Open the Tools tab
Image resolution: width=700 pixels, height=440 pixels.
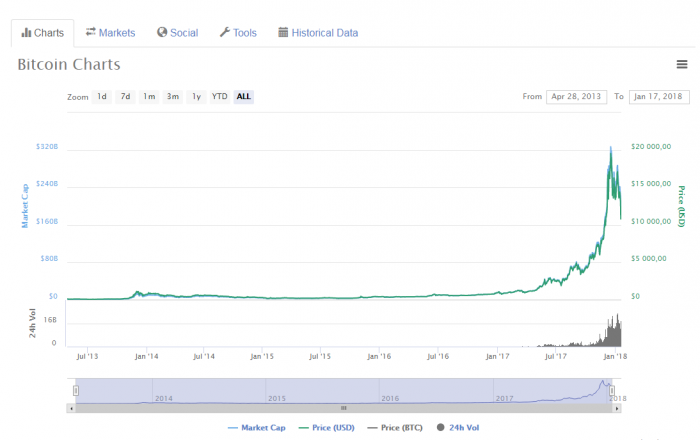point(238,33)
